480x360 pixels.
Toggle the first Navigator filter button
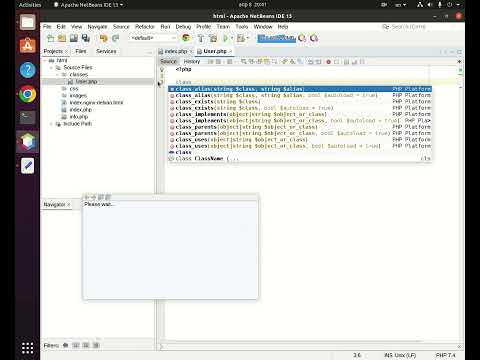66,345
